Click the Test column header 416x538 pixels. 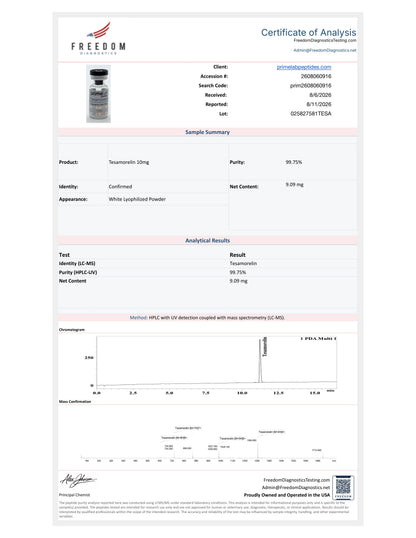[64, 255]
